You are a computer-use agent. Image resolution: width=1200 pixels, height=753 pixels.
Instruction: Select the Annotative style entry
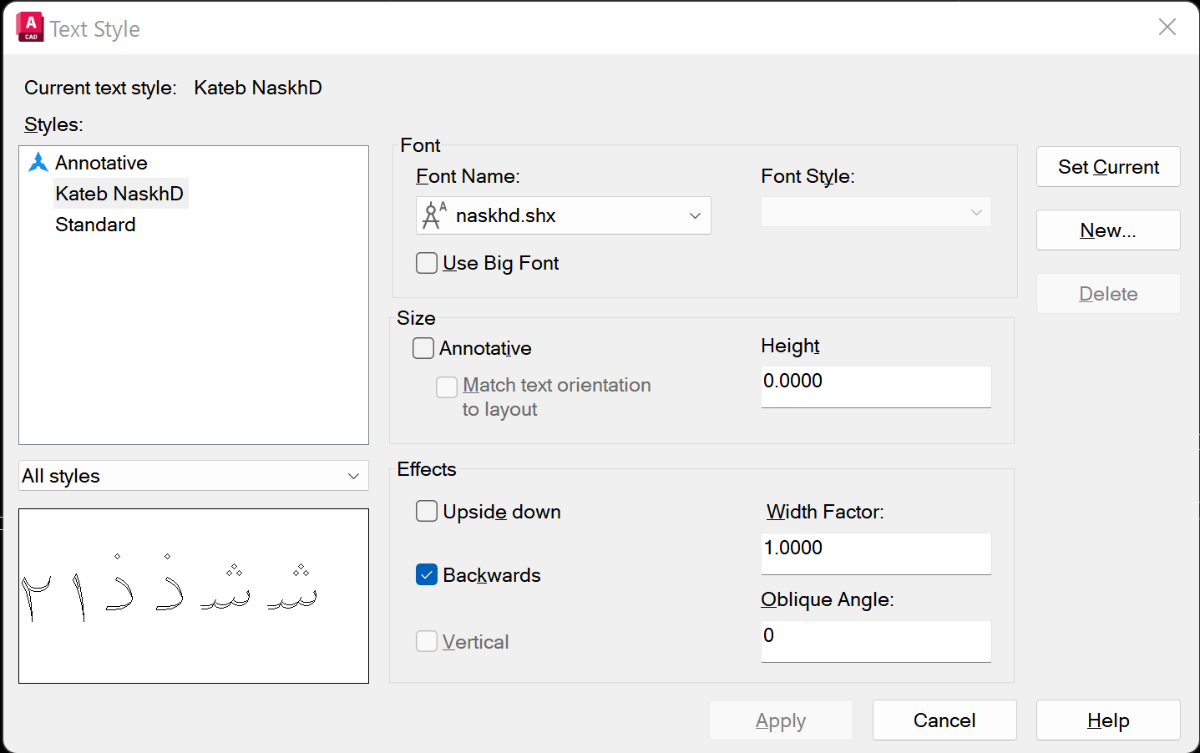tap(101, 162)
